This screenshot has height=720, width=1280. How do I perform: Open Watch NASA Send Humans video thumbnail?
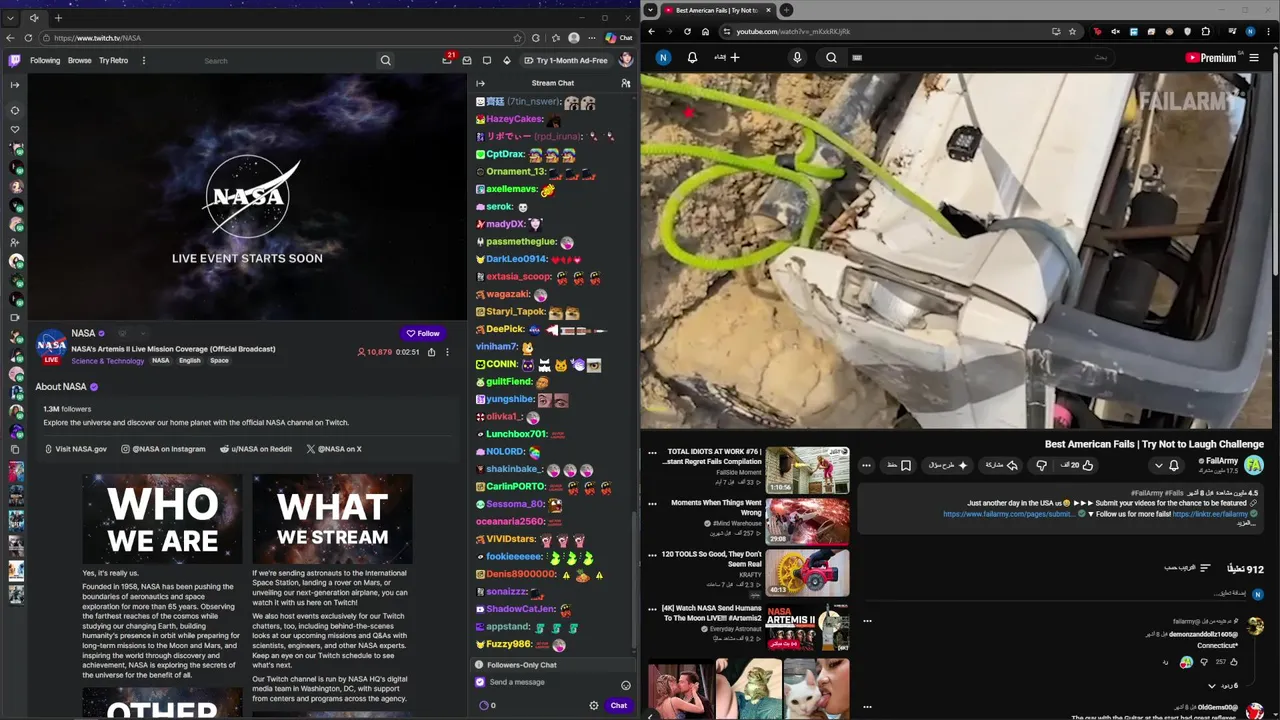click(x=807, y=627)
